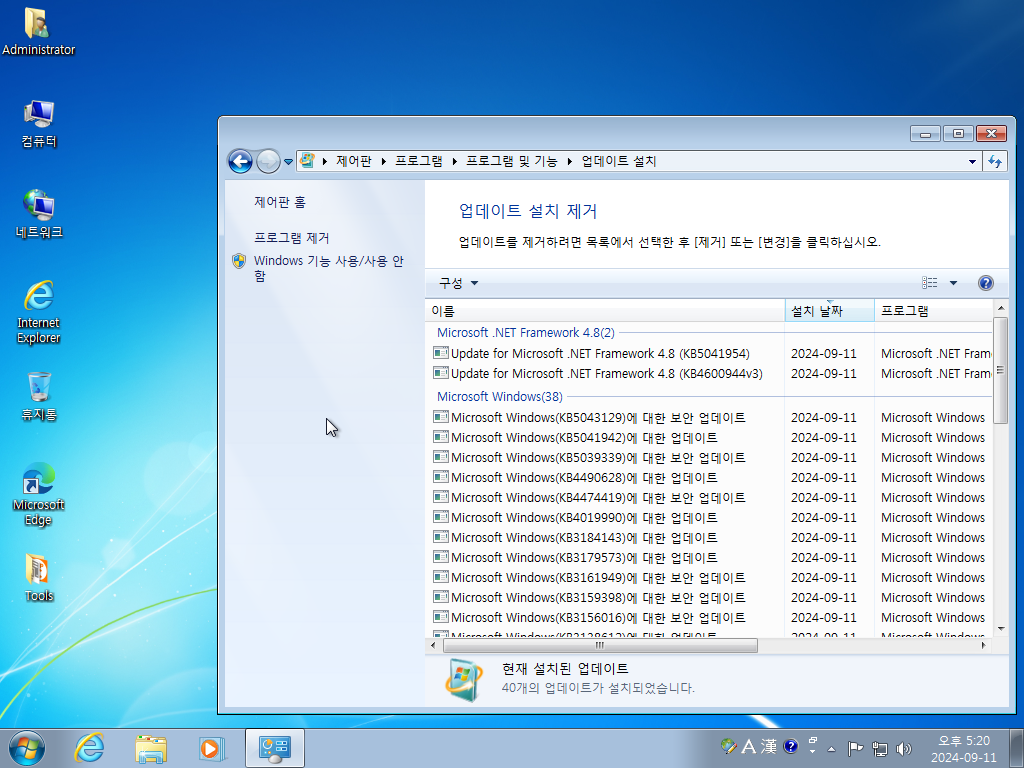Select update KB4490628 row
The image size is (1024, 768).
(584, 477)
